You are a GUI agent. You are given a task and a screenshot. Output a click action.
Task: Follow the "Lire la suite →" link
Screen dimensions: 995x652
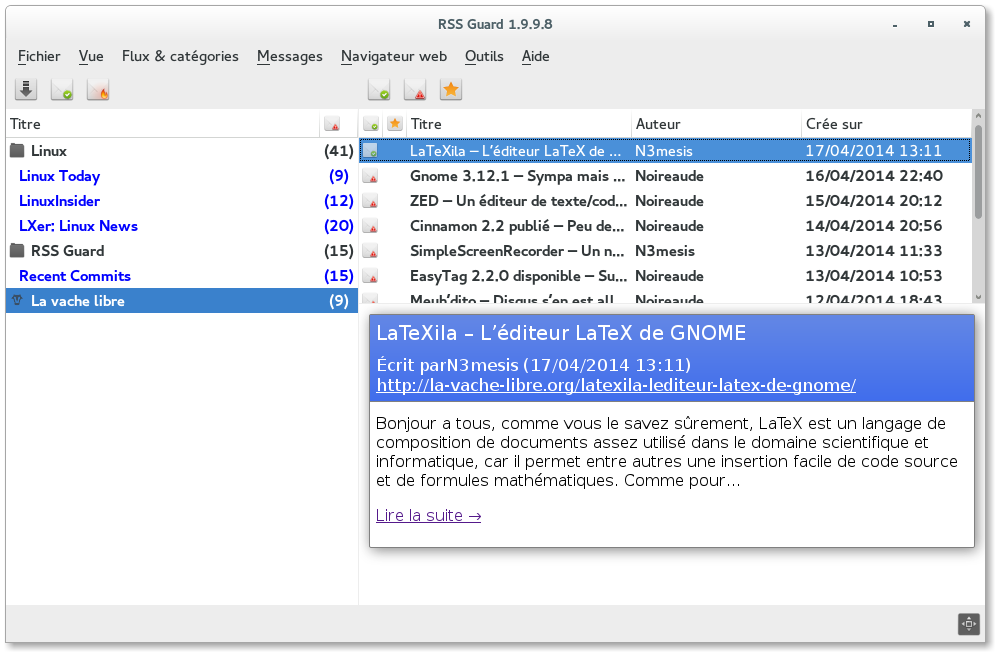click(x=428, y=516)
